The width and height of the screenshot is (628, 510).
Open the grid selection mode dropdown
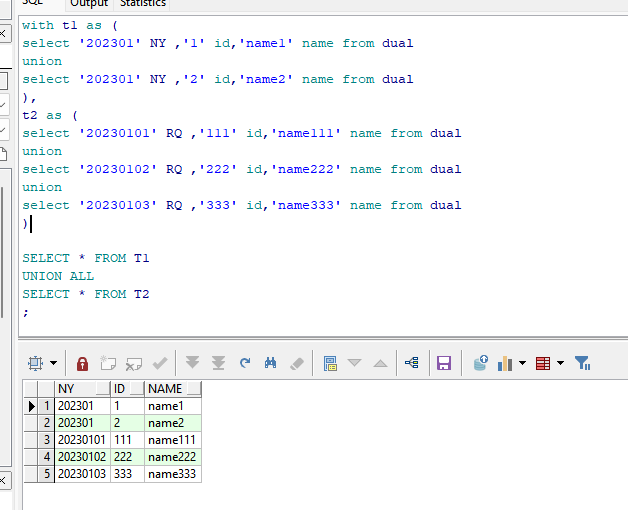(53, 363)
